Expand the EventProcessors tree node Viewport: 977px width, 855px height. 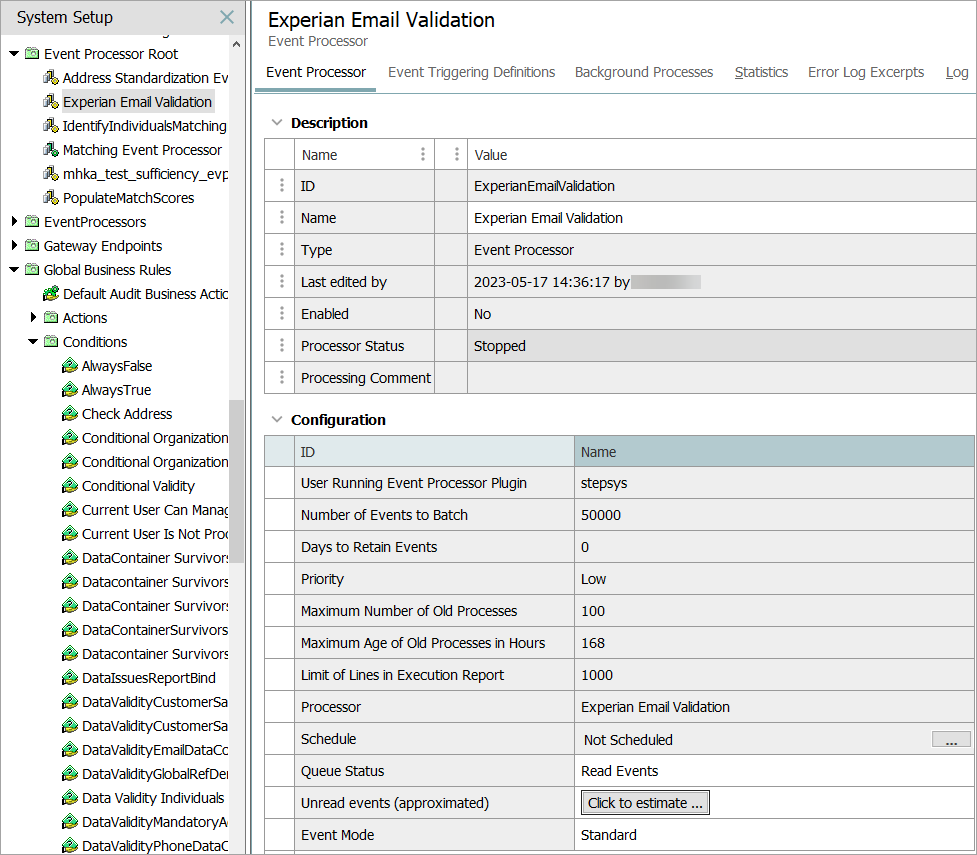pos(14,222)
